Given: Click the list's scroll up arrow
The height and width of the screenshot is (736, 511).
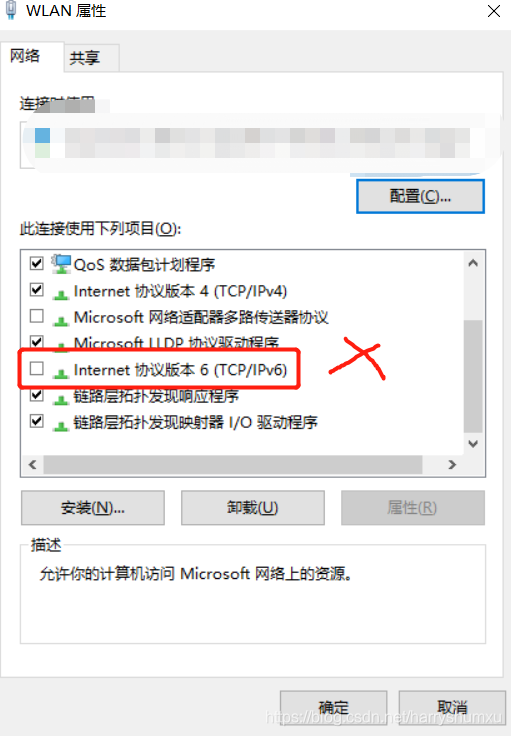Looking at the screenshot, I should tap(473, 263).
